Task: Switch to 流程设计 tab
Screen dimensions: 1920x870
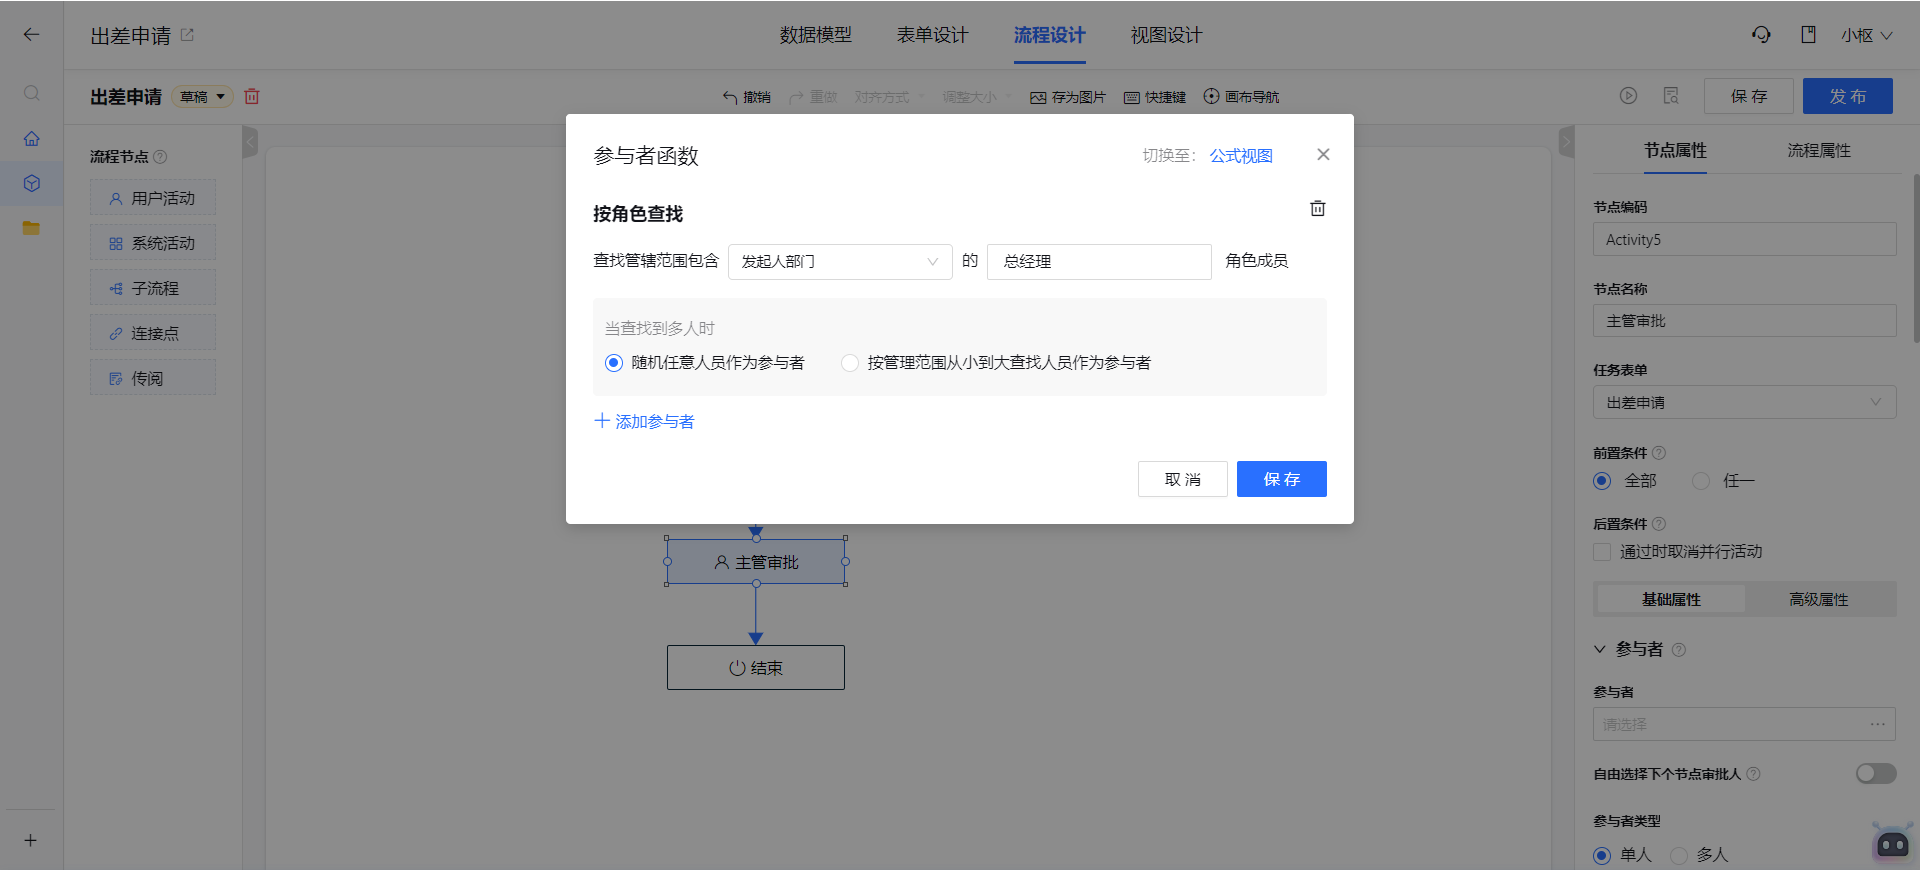Action: click(x=1050, y=35)
